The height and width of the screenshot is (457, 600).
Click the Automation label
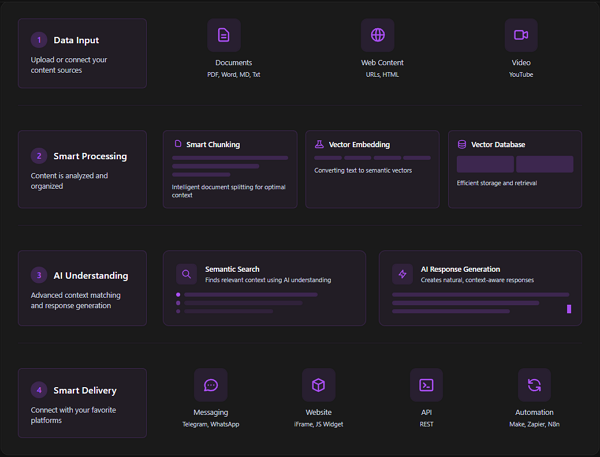click(534, 413)
